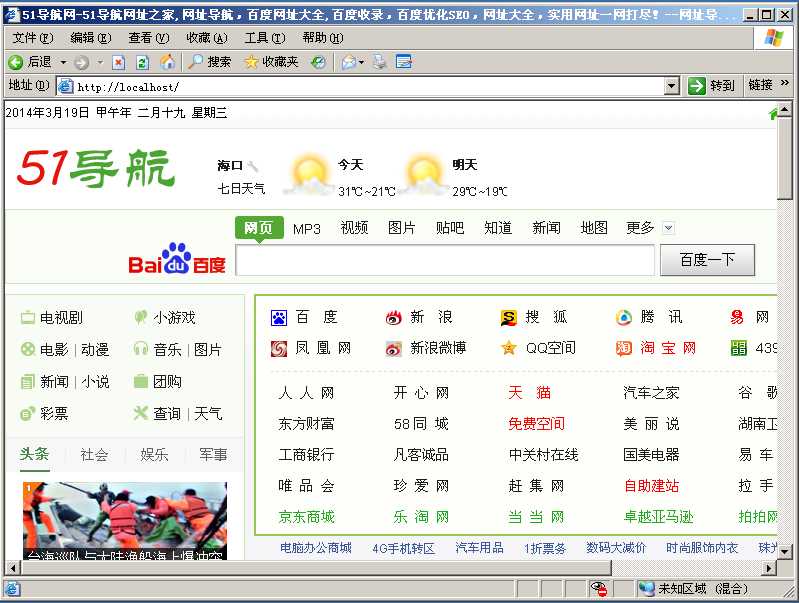The height and width of the screenshot is (603, 799).
Task: Open the 小游戏 category link
Action: point(174,318)
